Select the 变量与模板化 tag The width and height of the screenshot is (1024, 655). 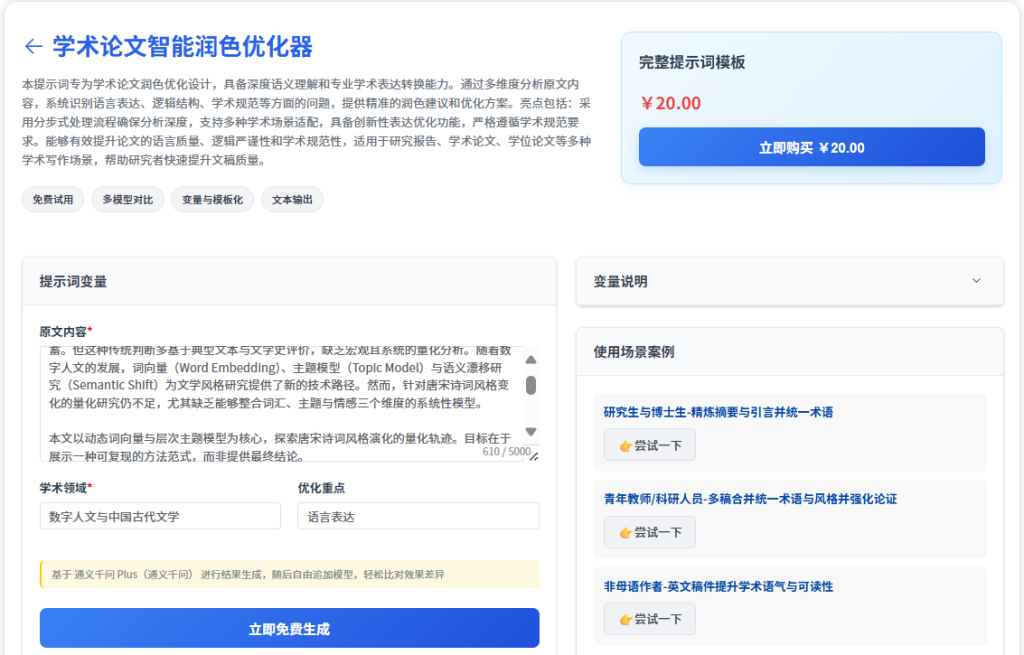[x=212, y=200]
